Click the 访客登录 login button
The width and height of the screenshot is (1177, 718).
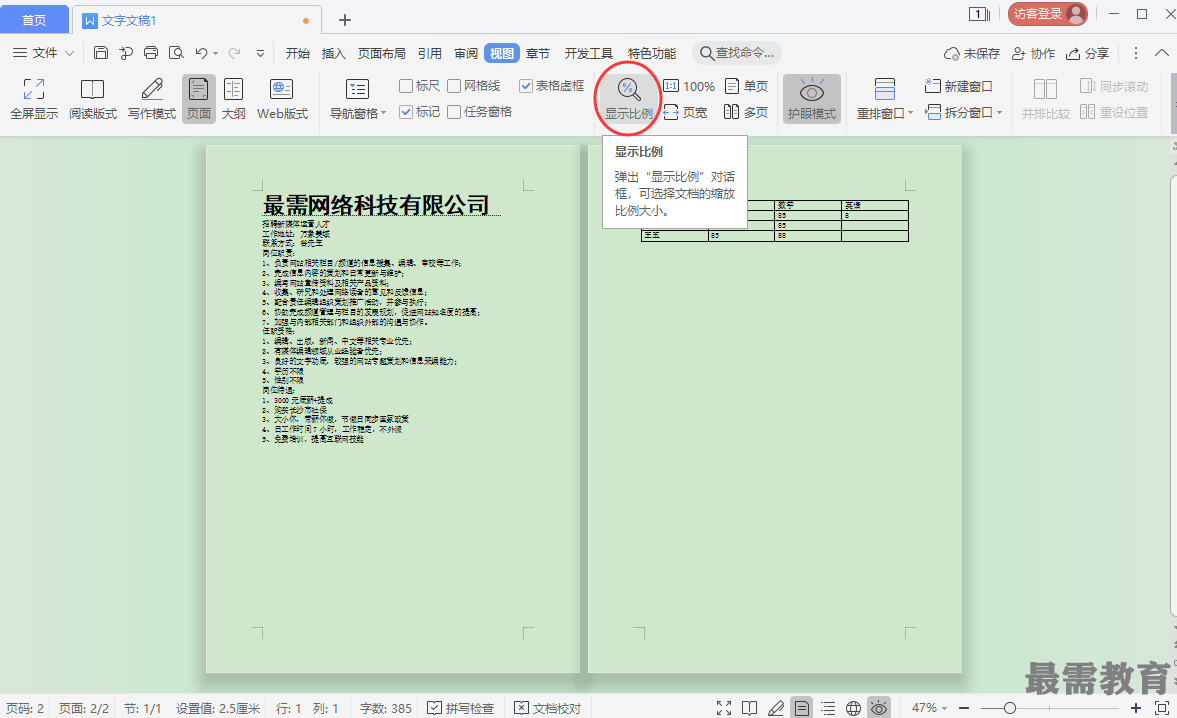pyautogui.click(x=1047, y=14)
